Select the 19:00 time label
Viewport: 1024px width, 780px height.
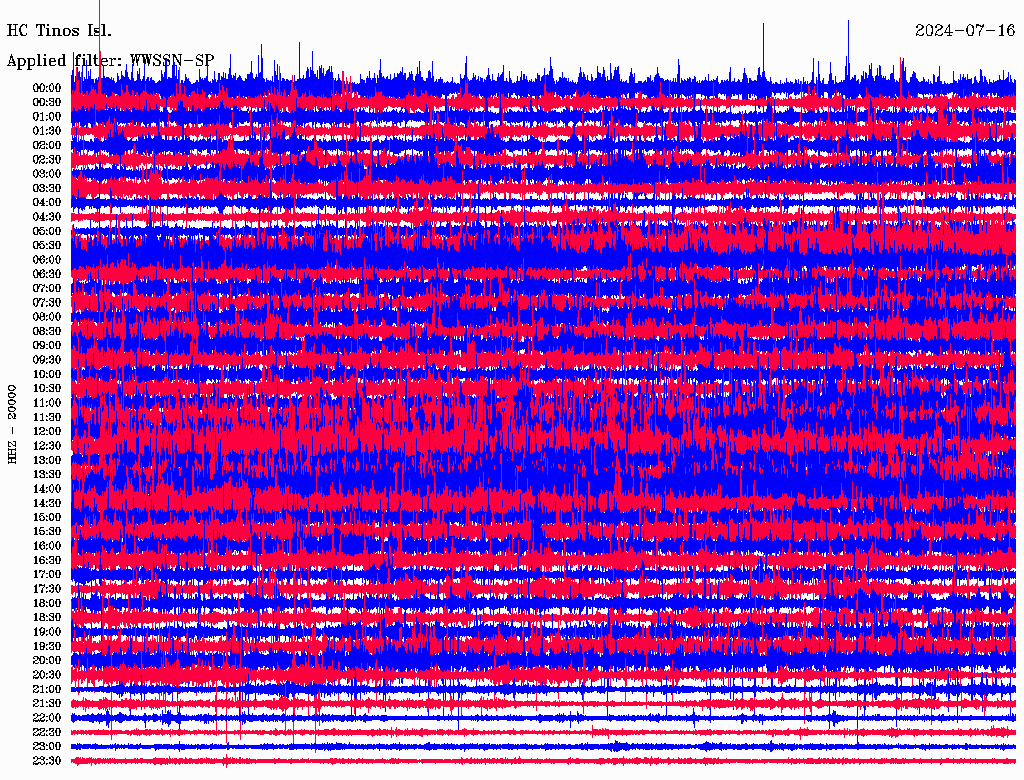[47, 632]
